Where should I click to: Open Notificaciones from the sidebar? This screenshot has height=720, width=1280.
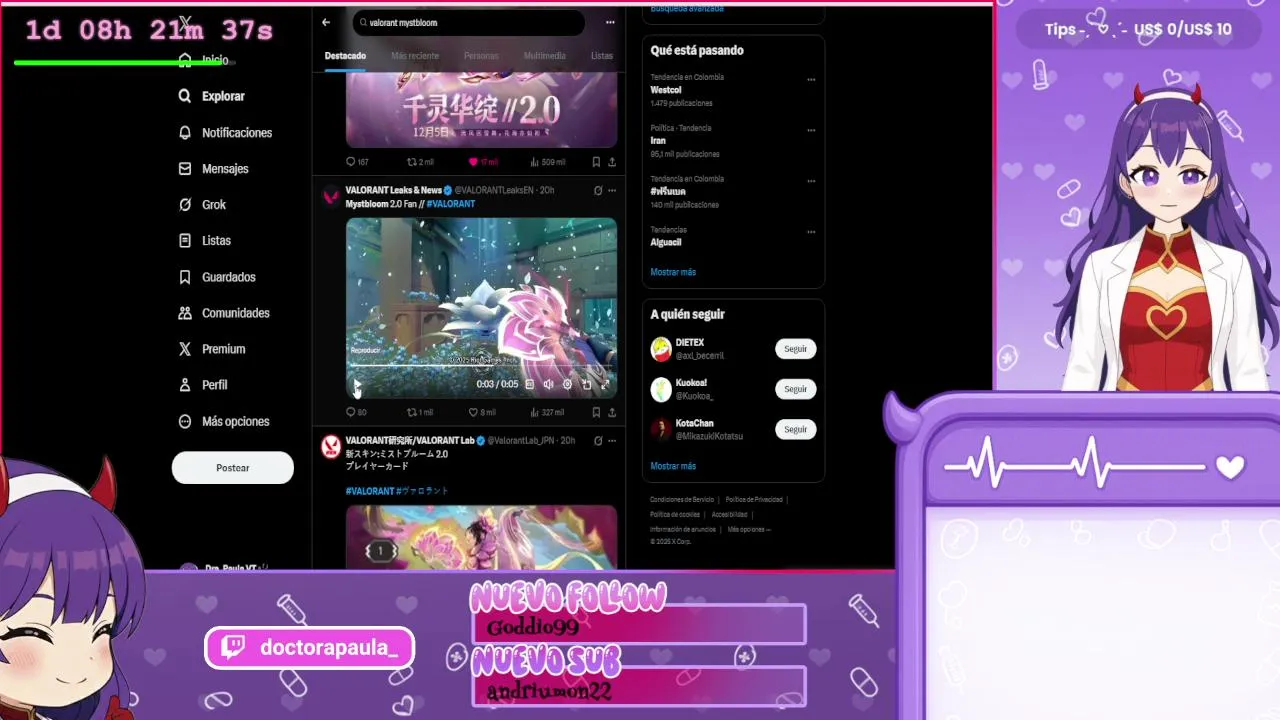(225, 132)
